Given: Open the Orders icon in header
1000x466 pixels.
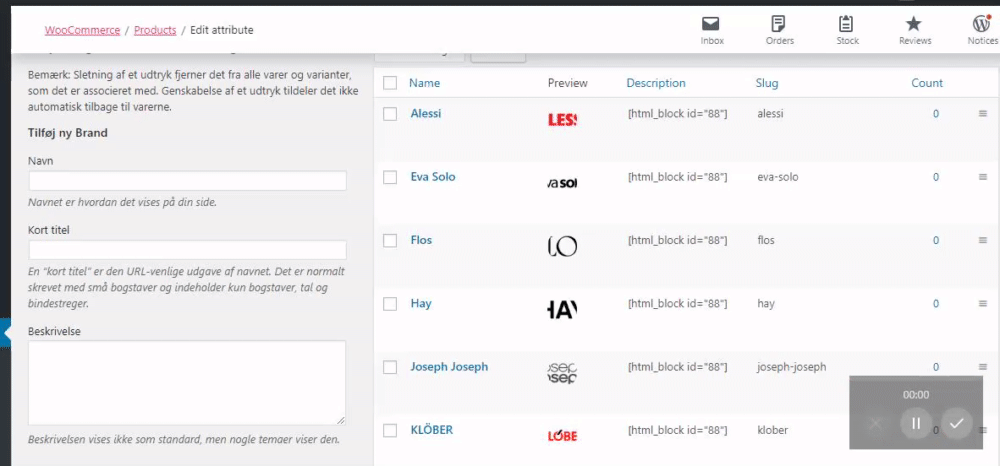Looking at the screenshot, I should [x=779, y=24].
